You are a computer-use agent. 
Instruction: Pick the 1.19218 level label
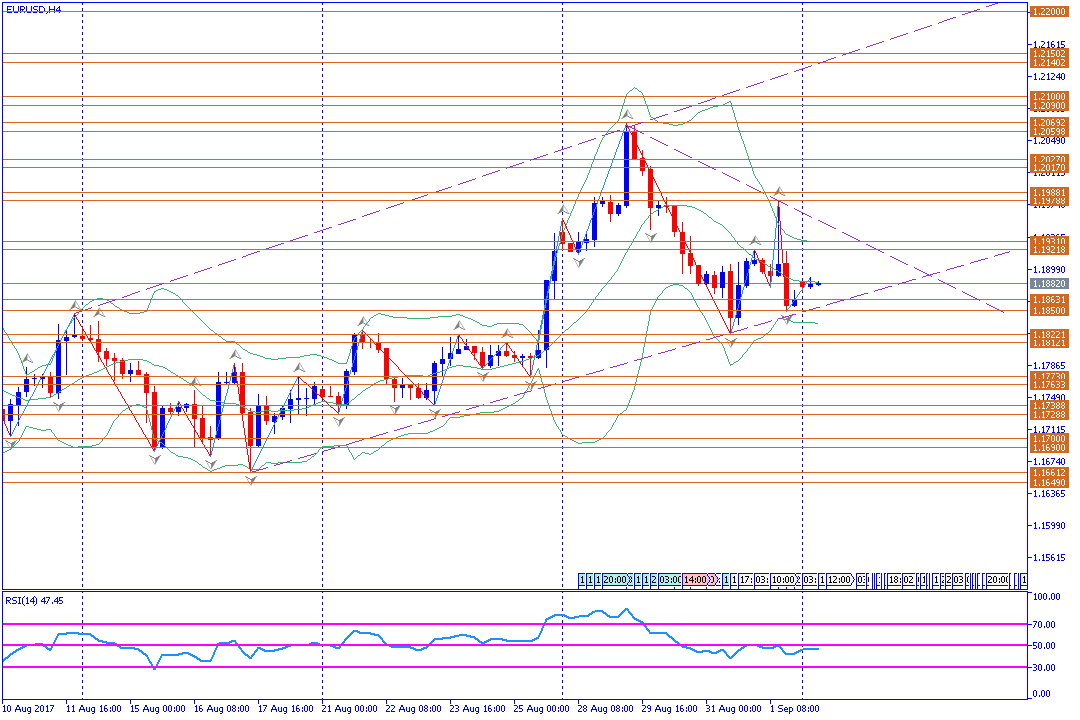tap(1050, 249)
